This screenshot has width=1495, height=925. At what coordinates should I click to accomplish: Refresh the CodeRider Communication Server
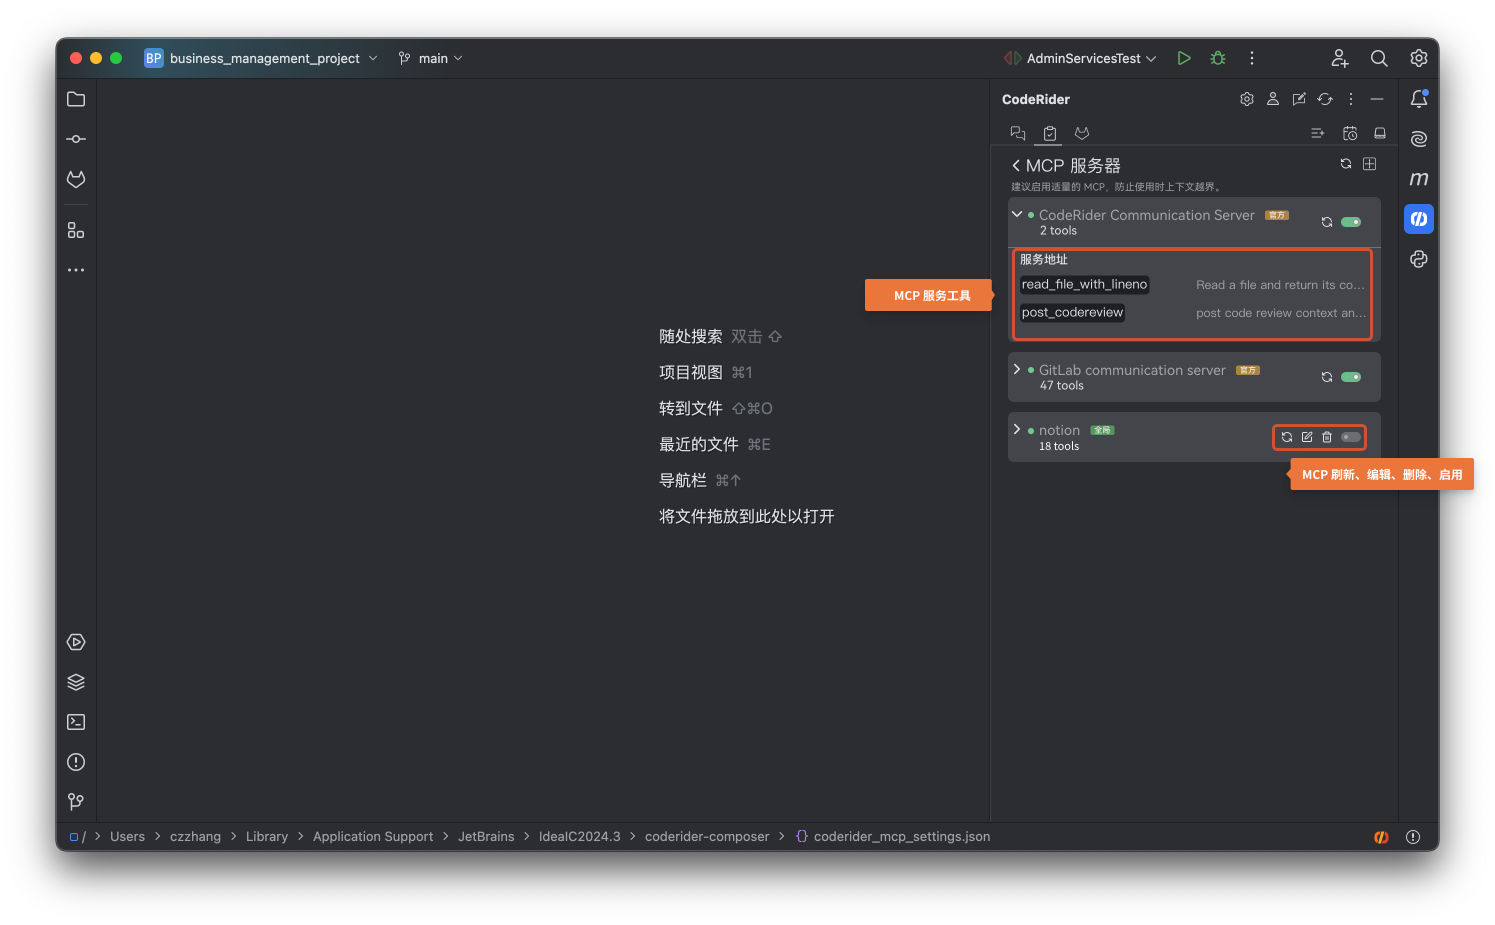(x=1327, y=222)
